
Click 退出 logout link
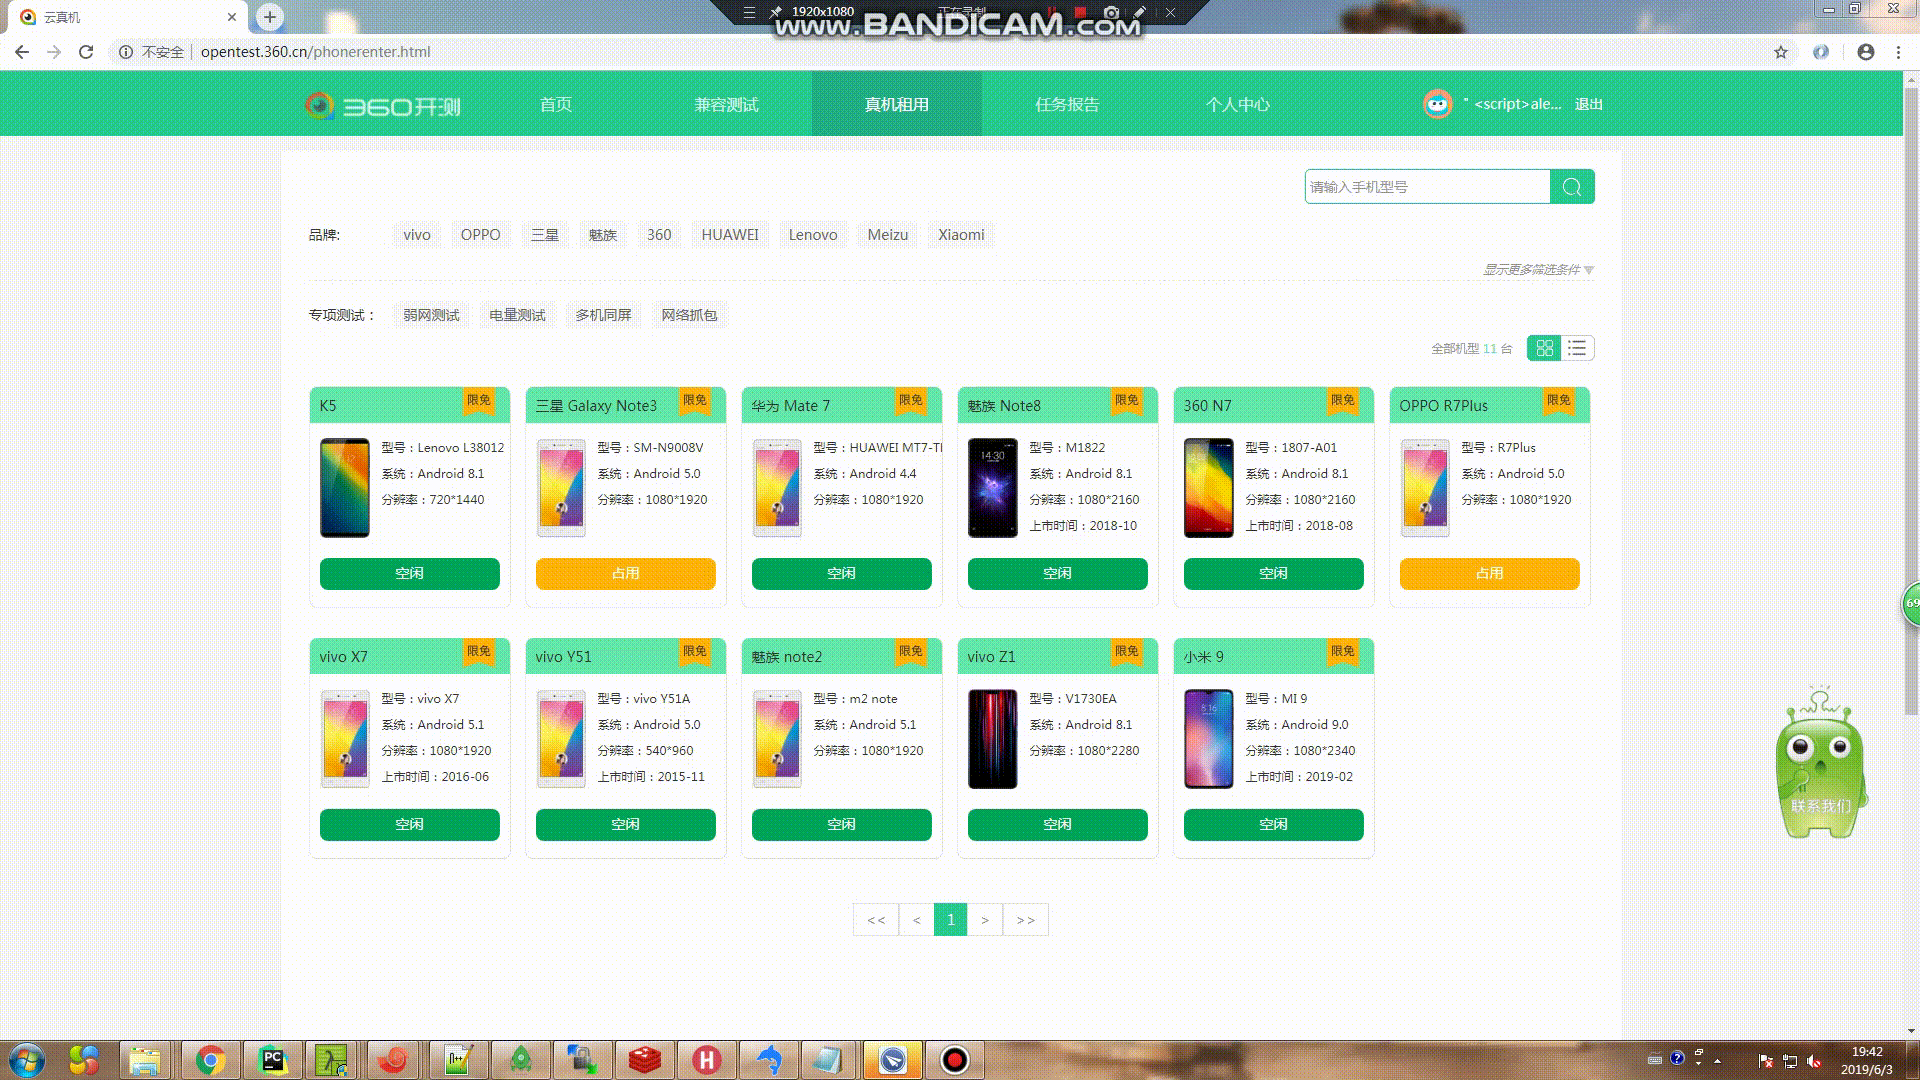pos(1588,104)
